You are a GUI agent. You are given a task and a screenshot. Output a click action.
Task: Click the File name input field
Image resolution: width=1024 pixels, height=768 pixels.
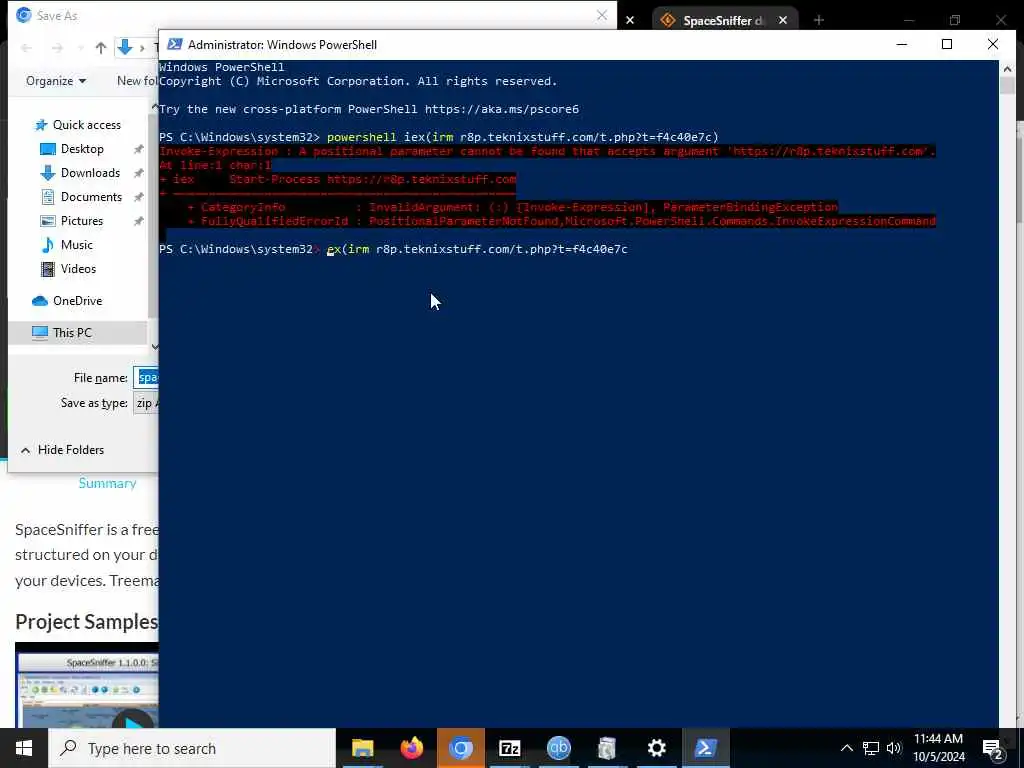pos(146,377)
